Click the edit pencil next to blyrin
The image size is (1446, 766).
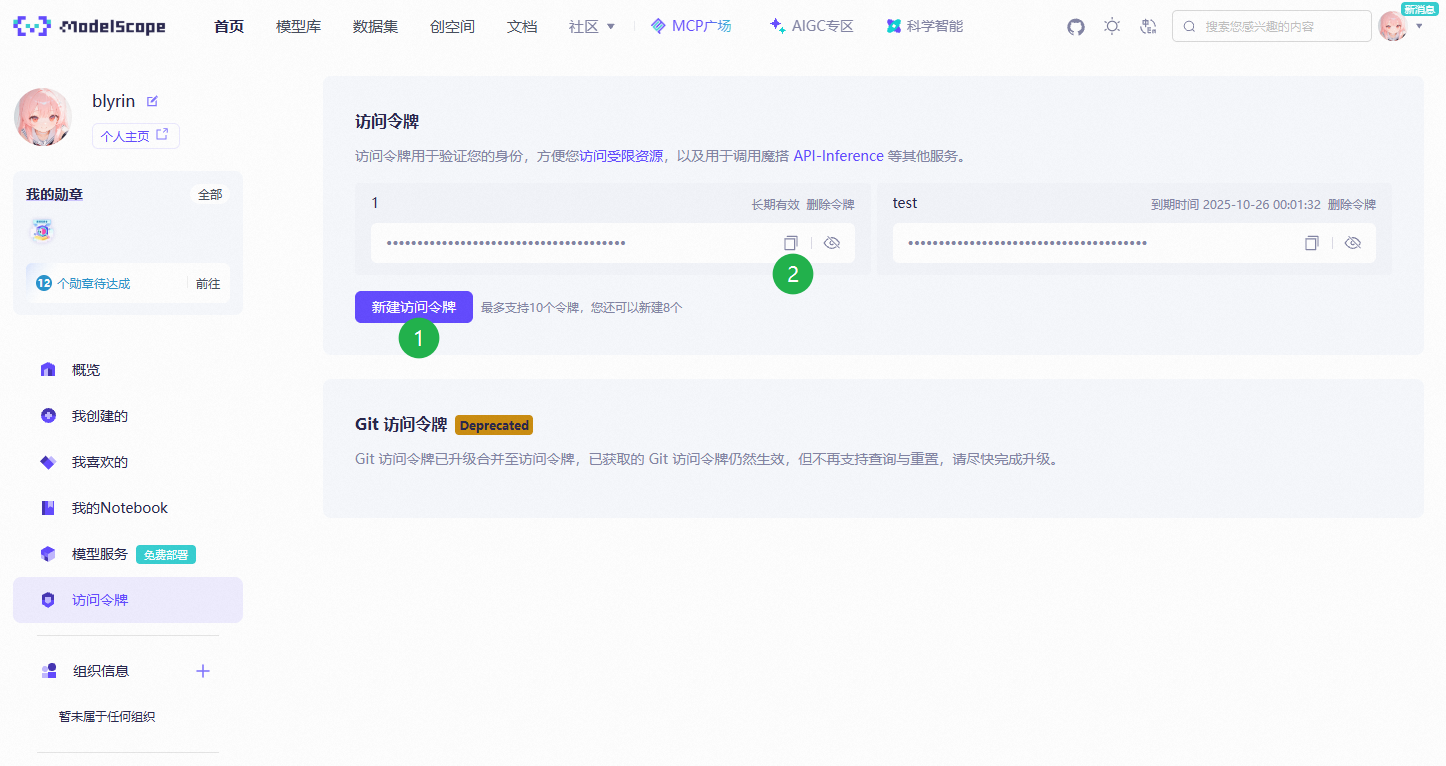click(152, 100)
